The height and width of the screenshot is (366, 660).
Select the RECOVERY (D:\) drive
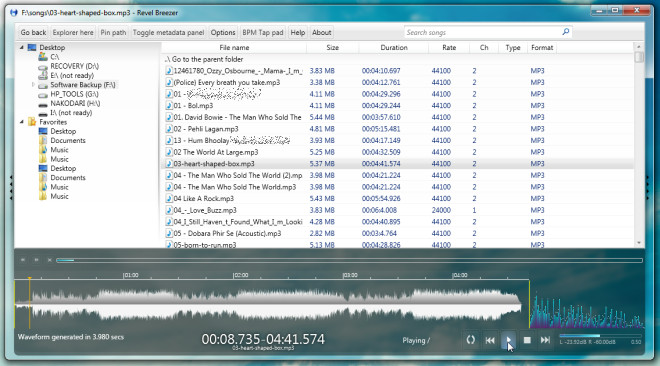(75, 66)
